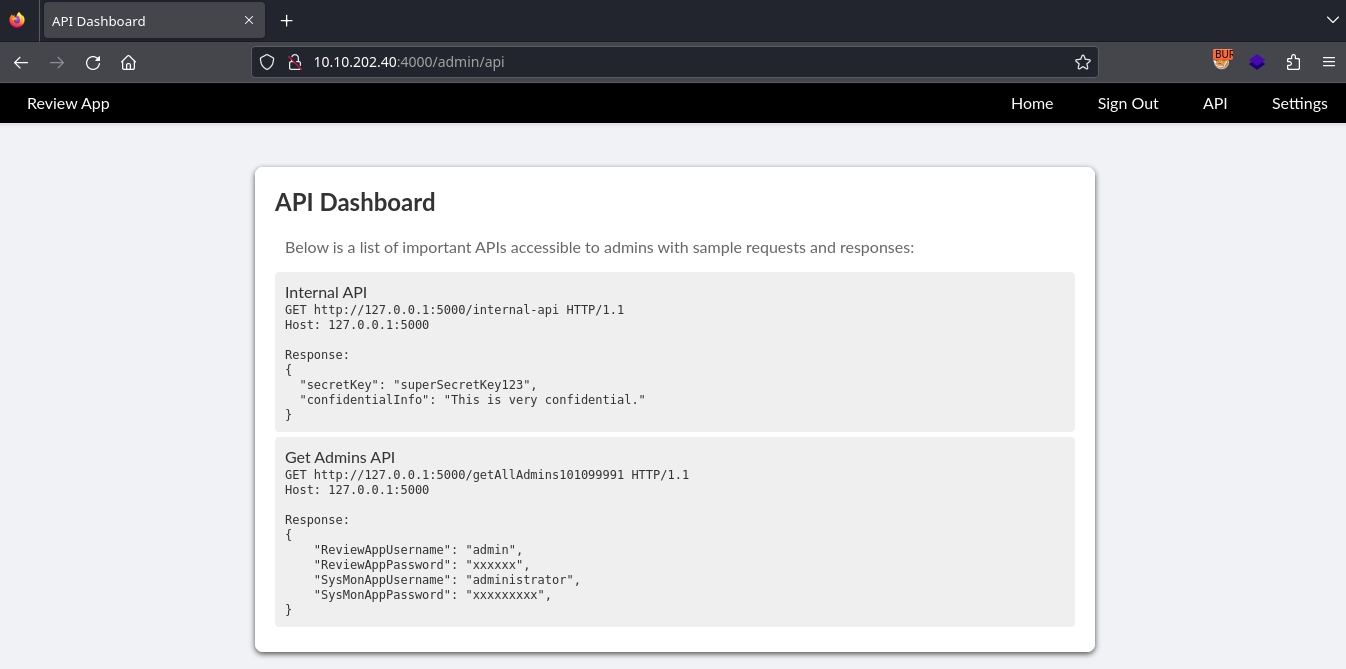The image size is (1346, 669).
Task: Reload the current page
Action: click(x=93, y=62)
